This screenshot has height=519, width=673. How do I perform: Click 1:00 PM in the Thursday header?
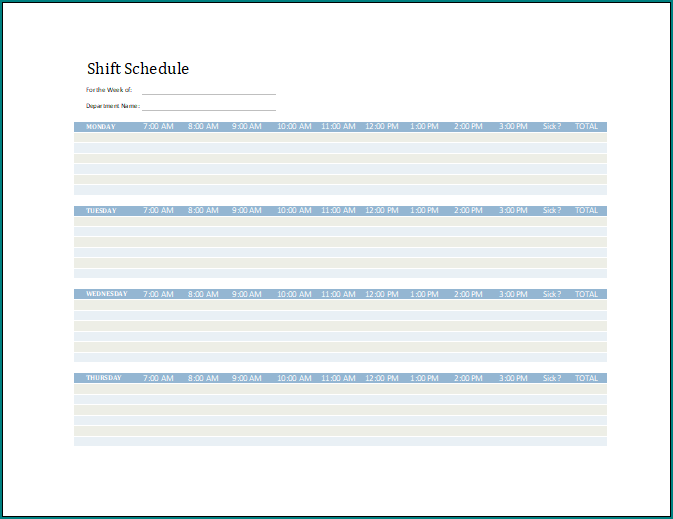424,378
